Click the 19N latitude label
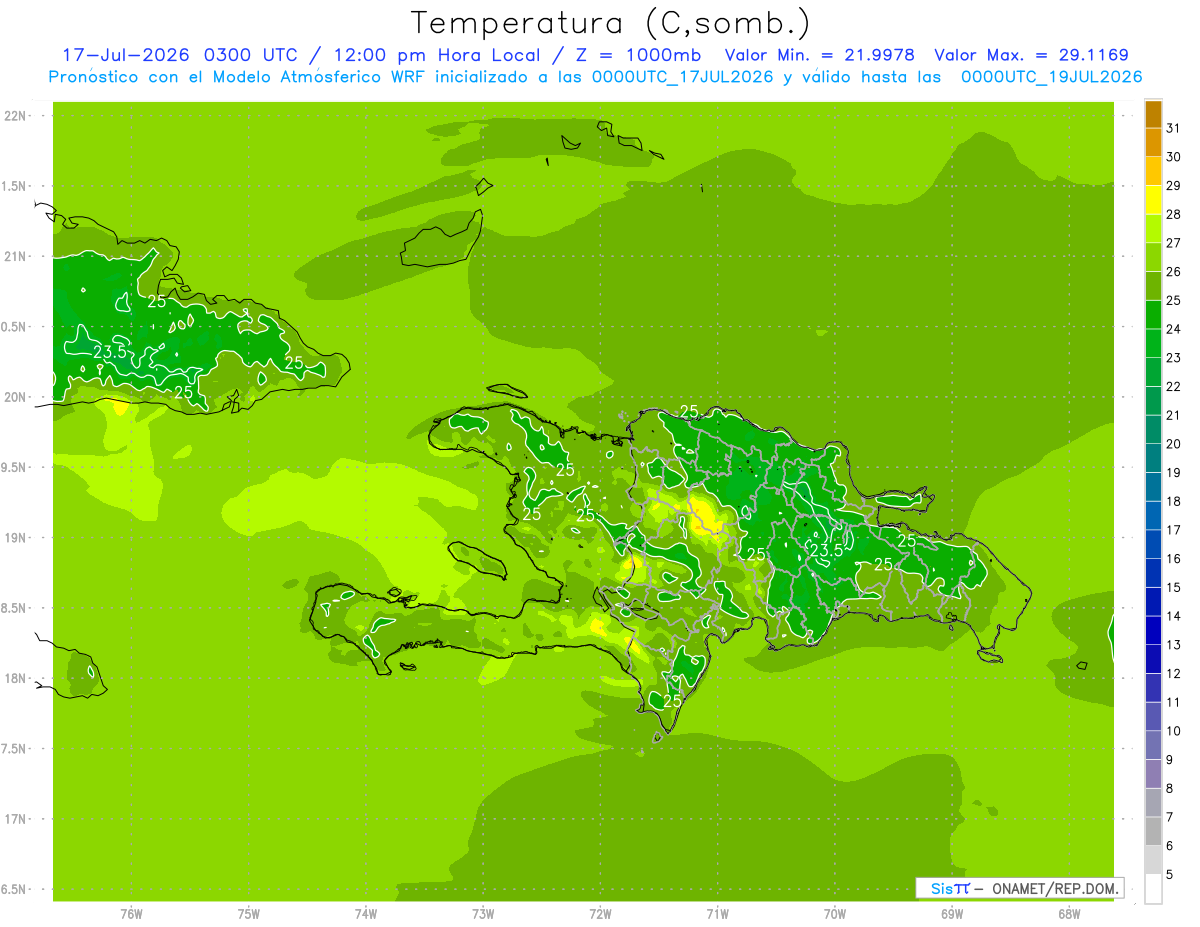 tap(15, 538)
